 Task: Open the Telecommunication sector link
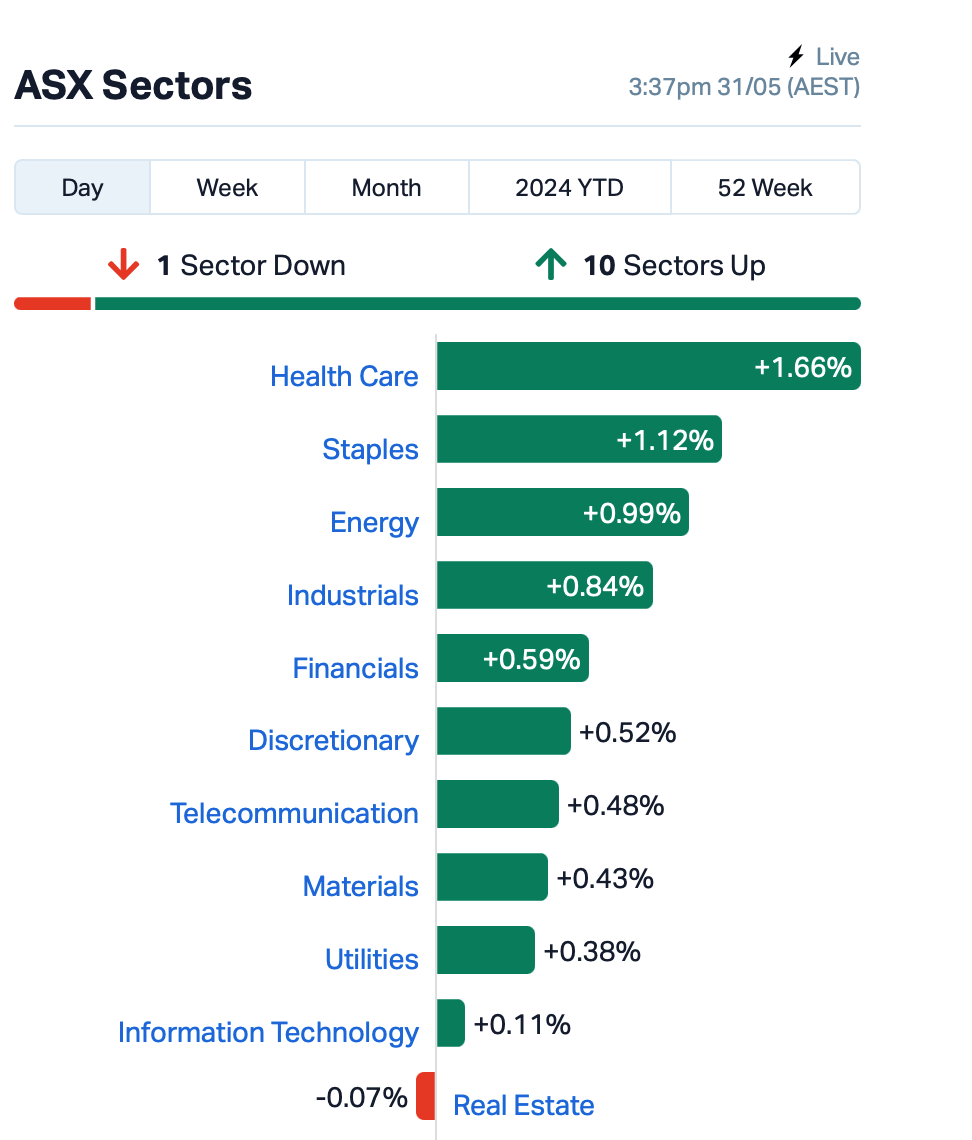[294, 814]
